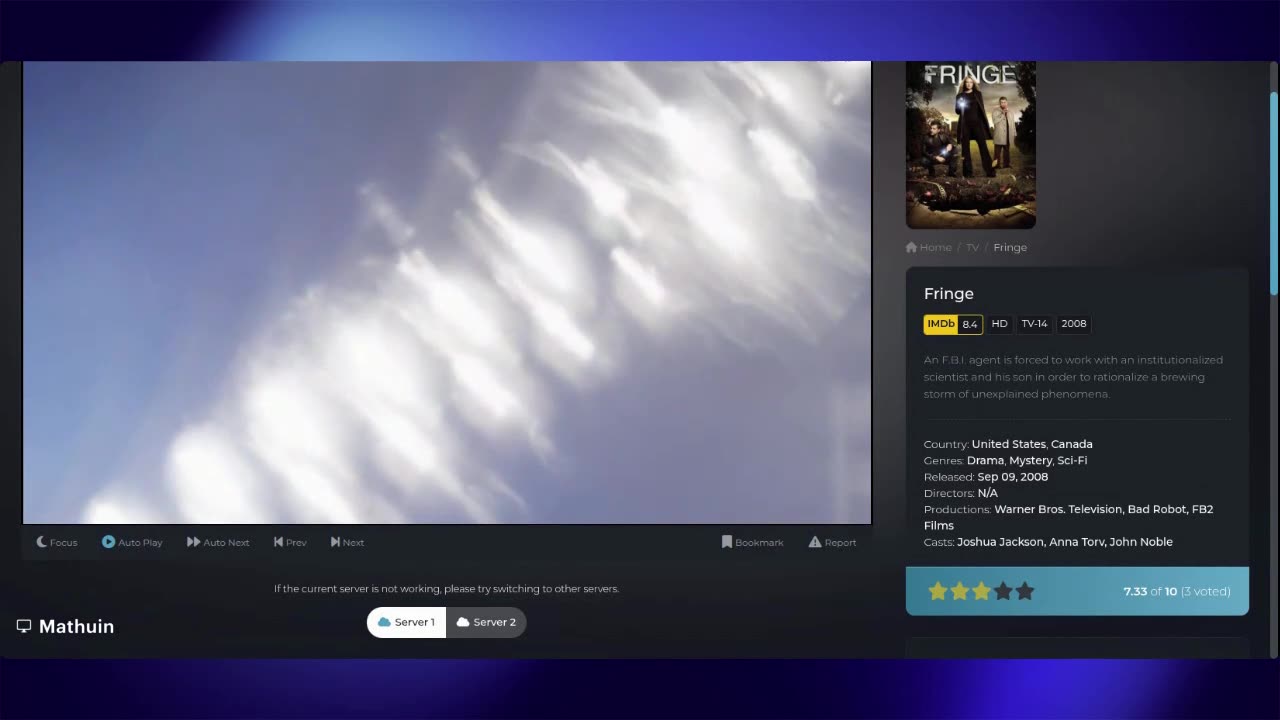The height and width of the screenshot is (720, 1280).
Task: Click the Mathuin title text
Action: pyautogui.click(x=76, y=626)
